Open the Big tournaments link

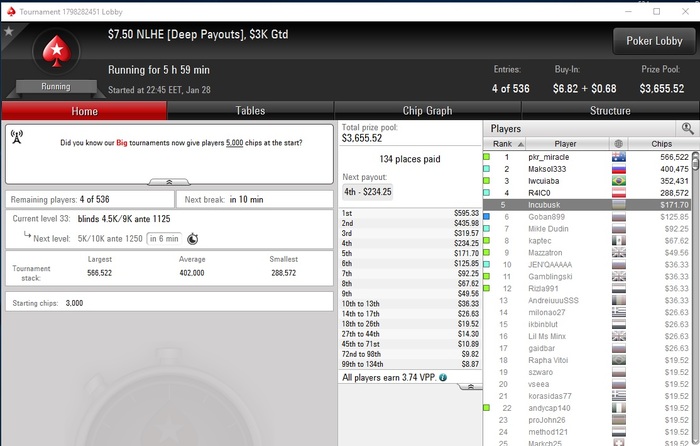click(122, 143)
